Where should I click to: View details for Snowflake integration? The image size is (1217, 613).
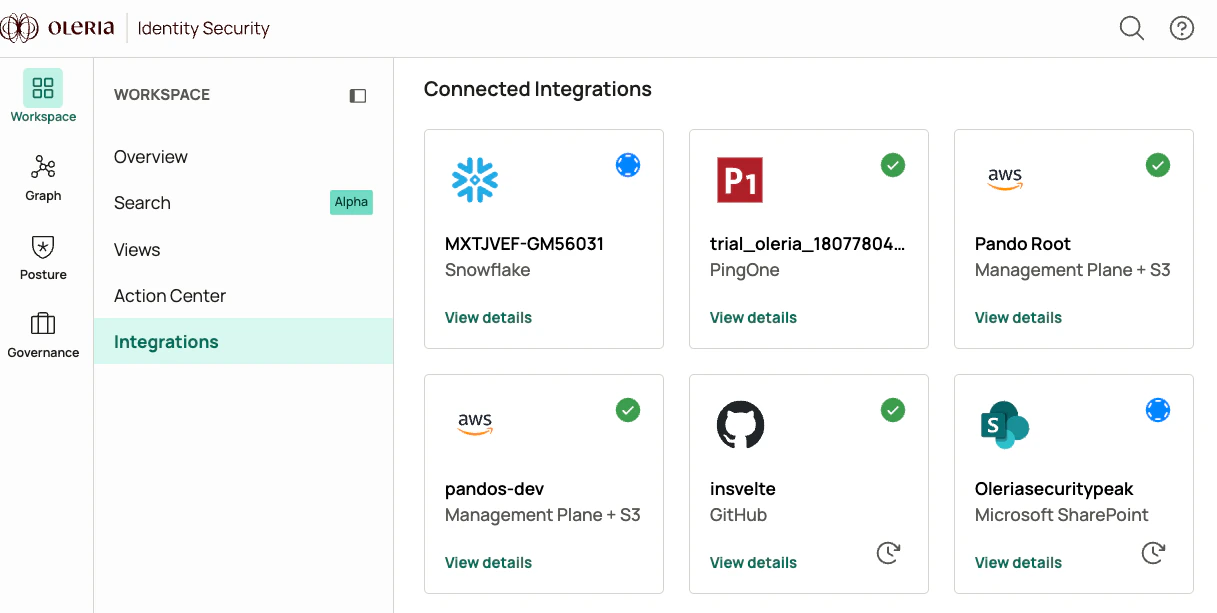(488, 318)
